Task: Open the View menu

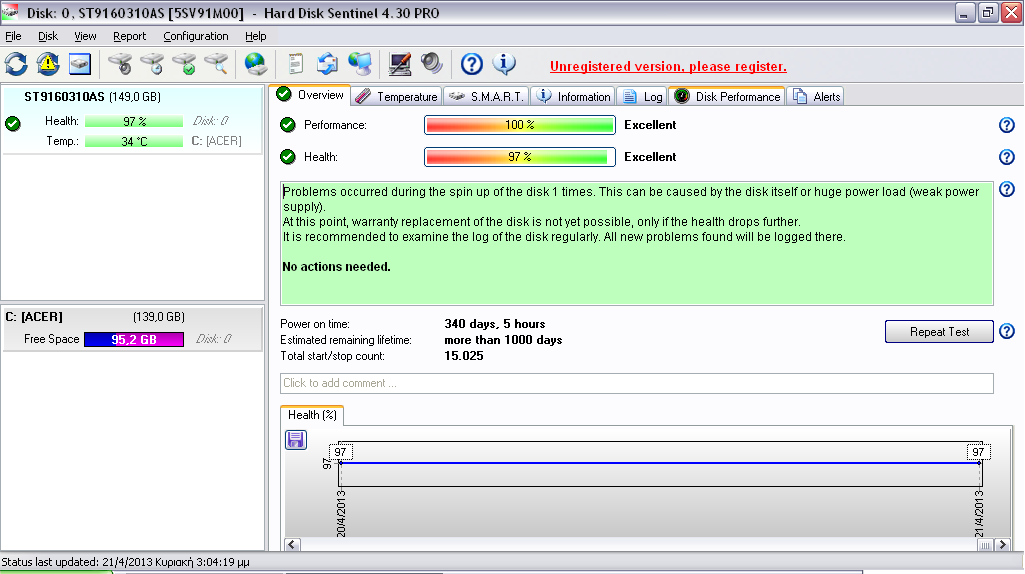Action: [85, 36]
